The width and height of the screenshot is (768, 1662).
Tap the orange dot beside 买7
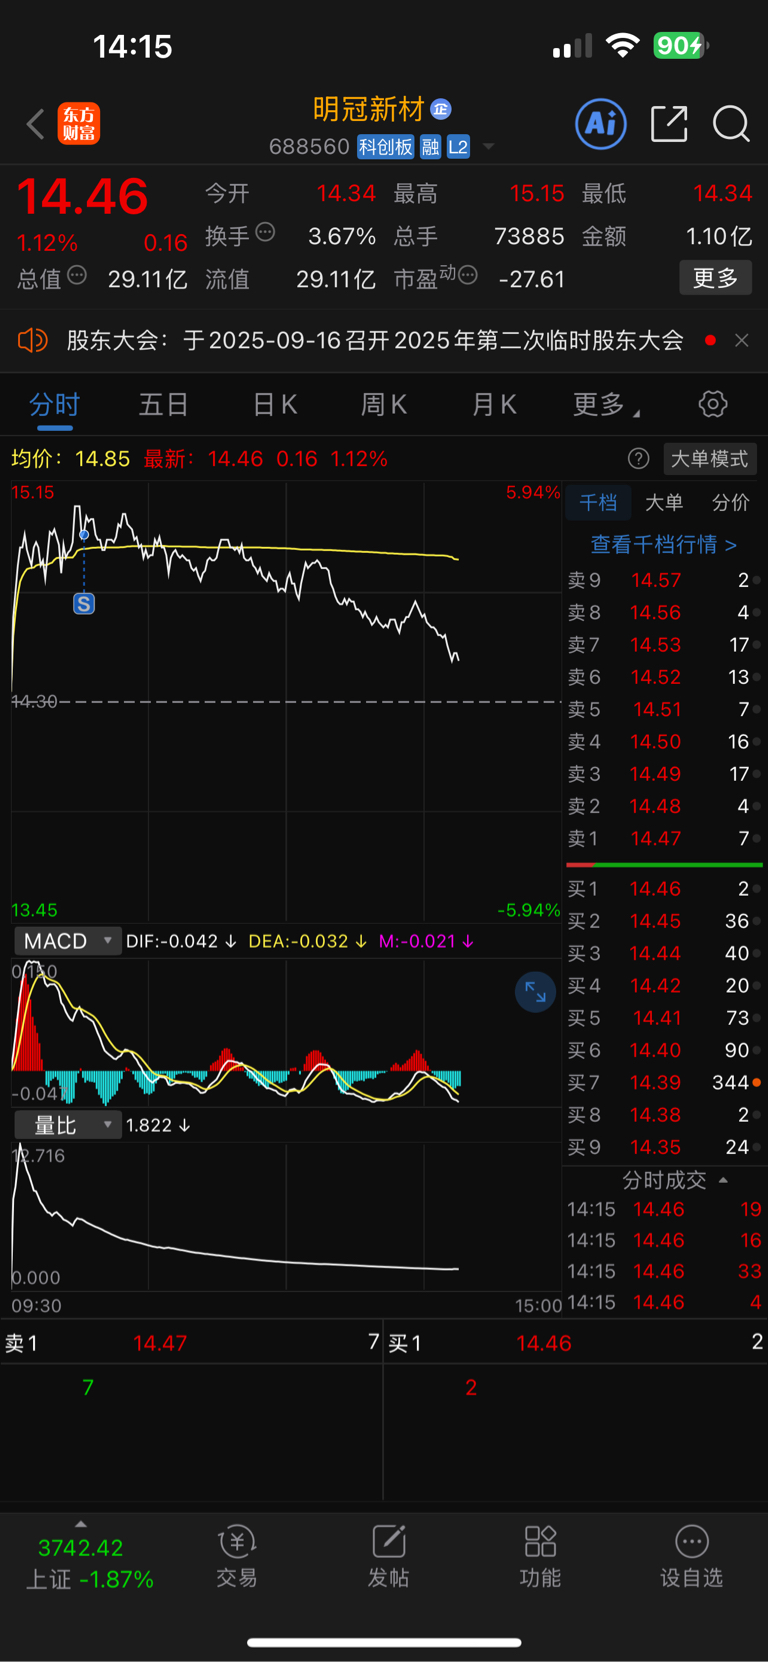pos(756,1082)
